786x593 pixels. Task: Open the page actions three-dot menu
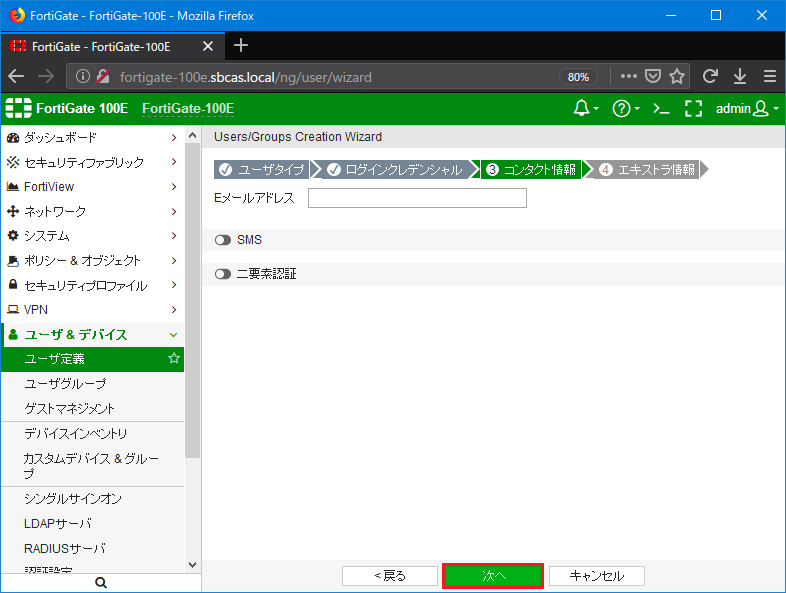pos(629,76)
